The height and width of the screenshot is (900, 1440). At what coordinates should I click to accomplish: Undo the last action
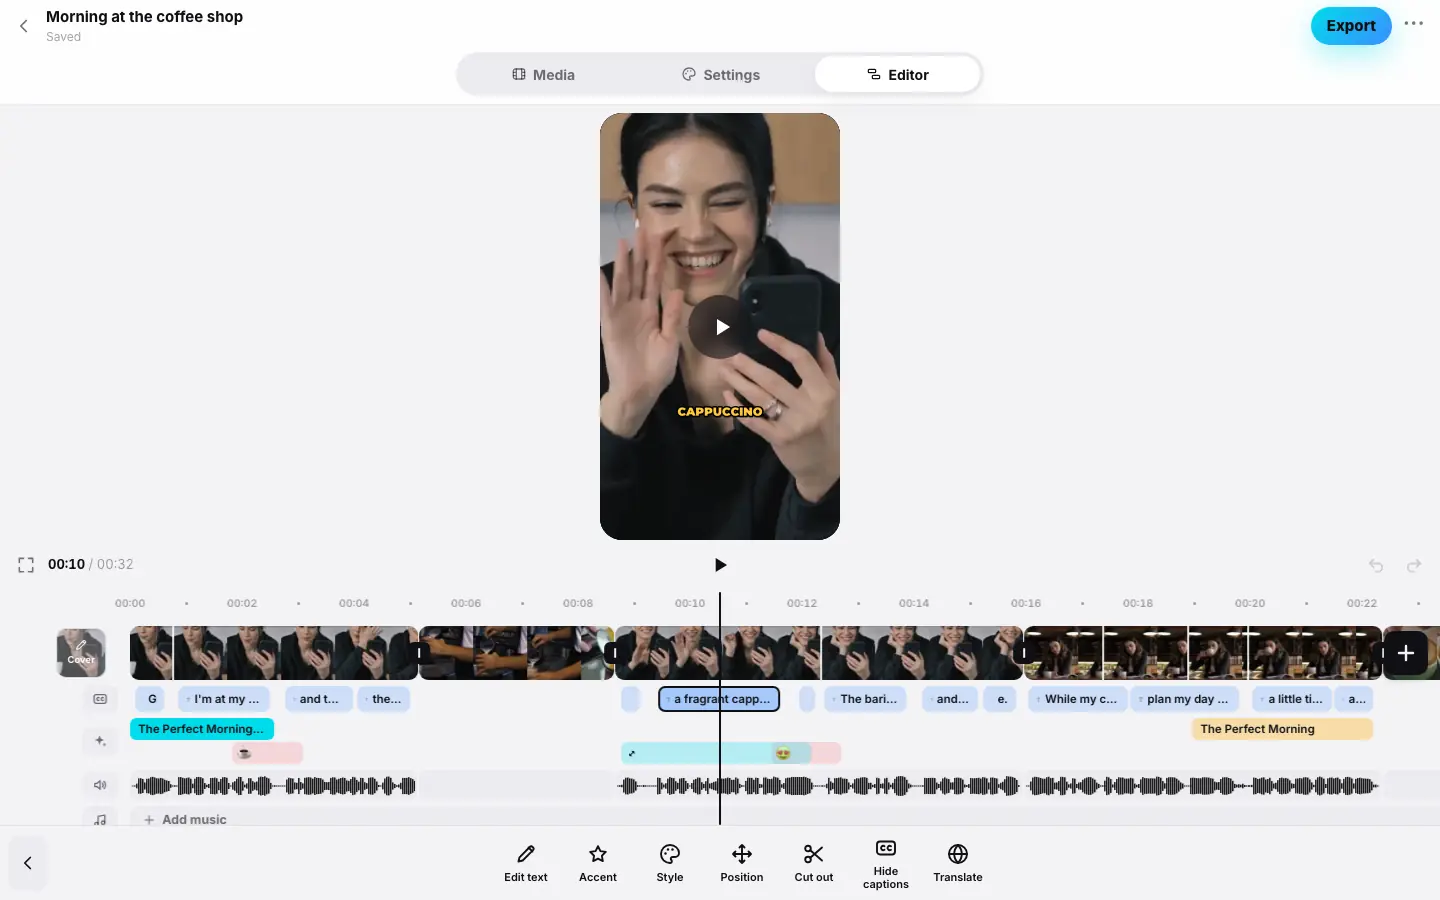point(1376,566)
